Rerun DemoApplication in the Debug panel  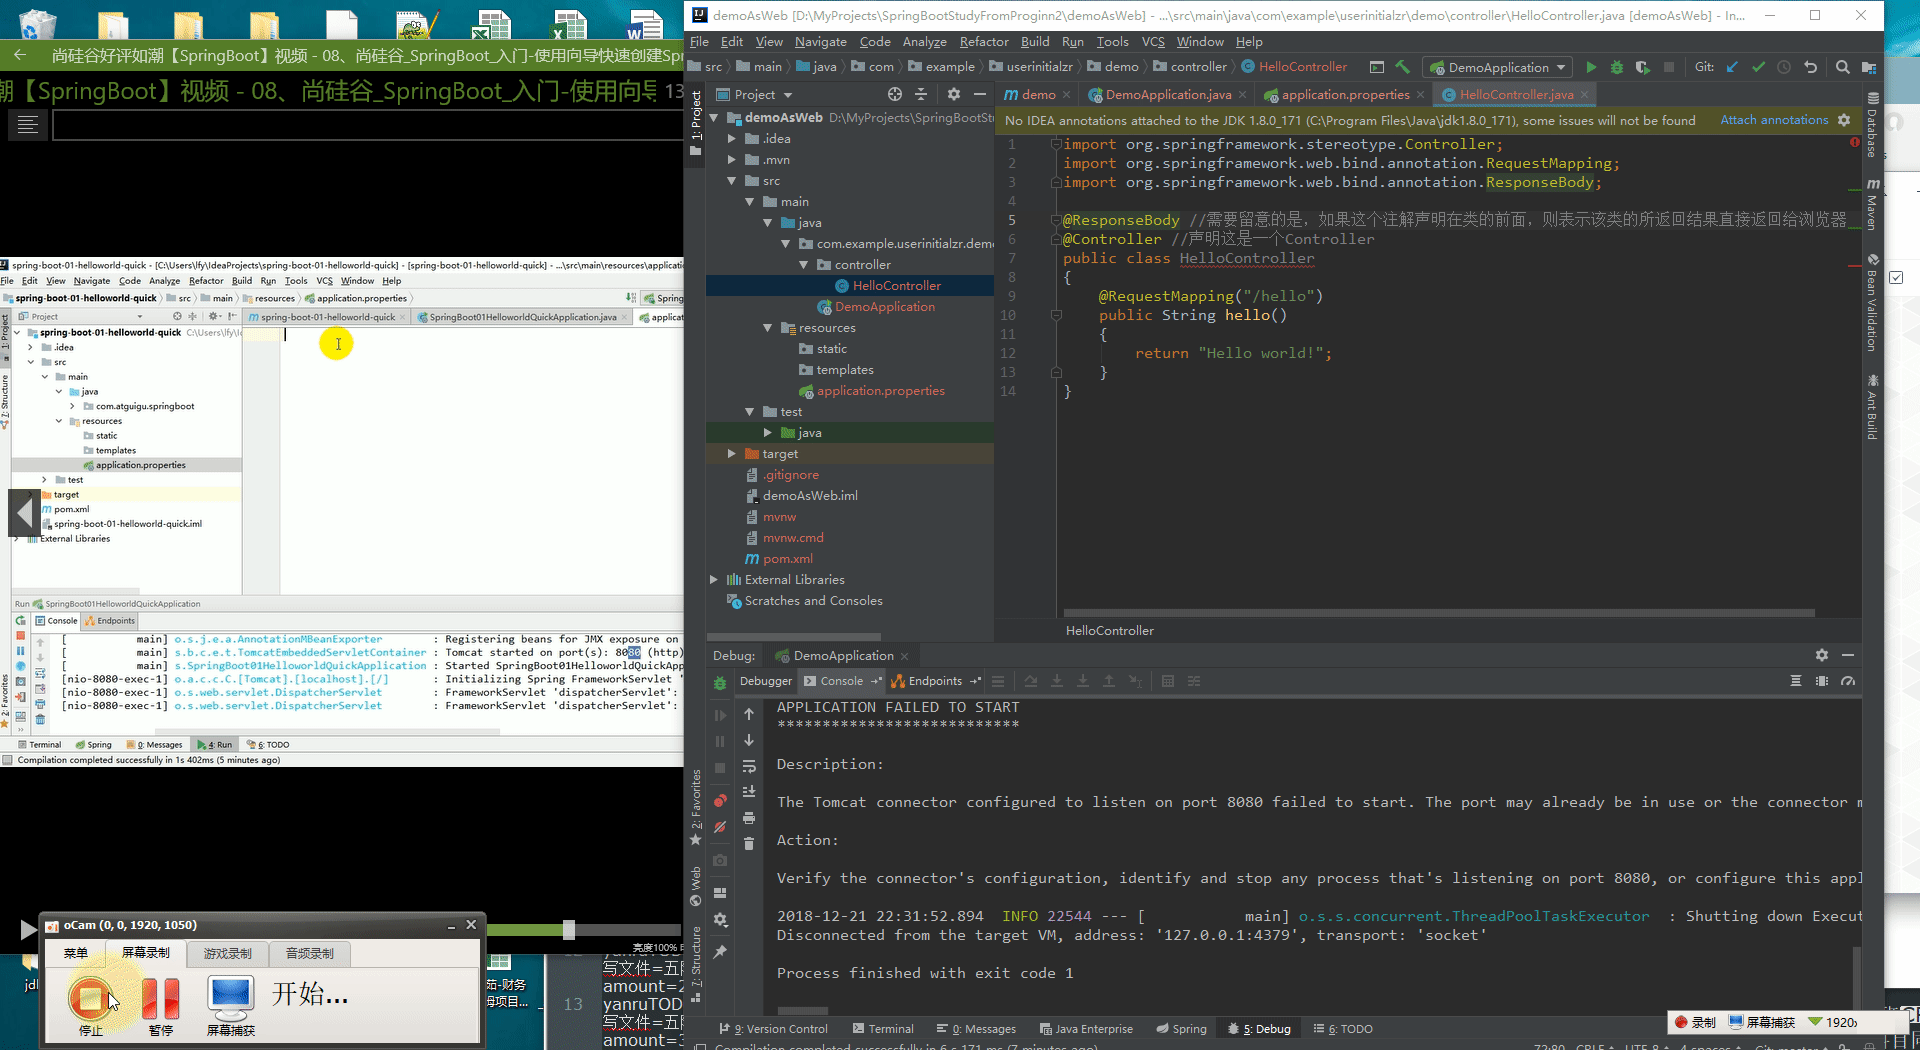[x=720, y=683]
